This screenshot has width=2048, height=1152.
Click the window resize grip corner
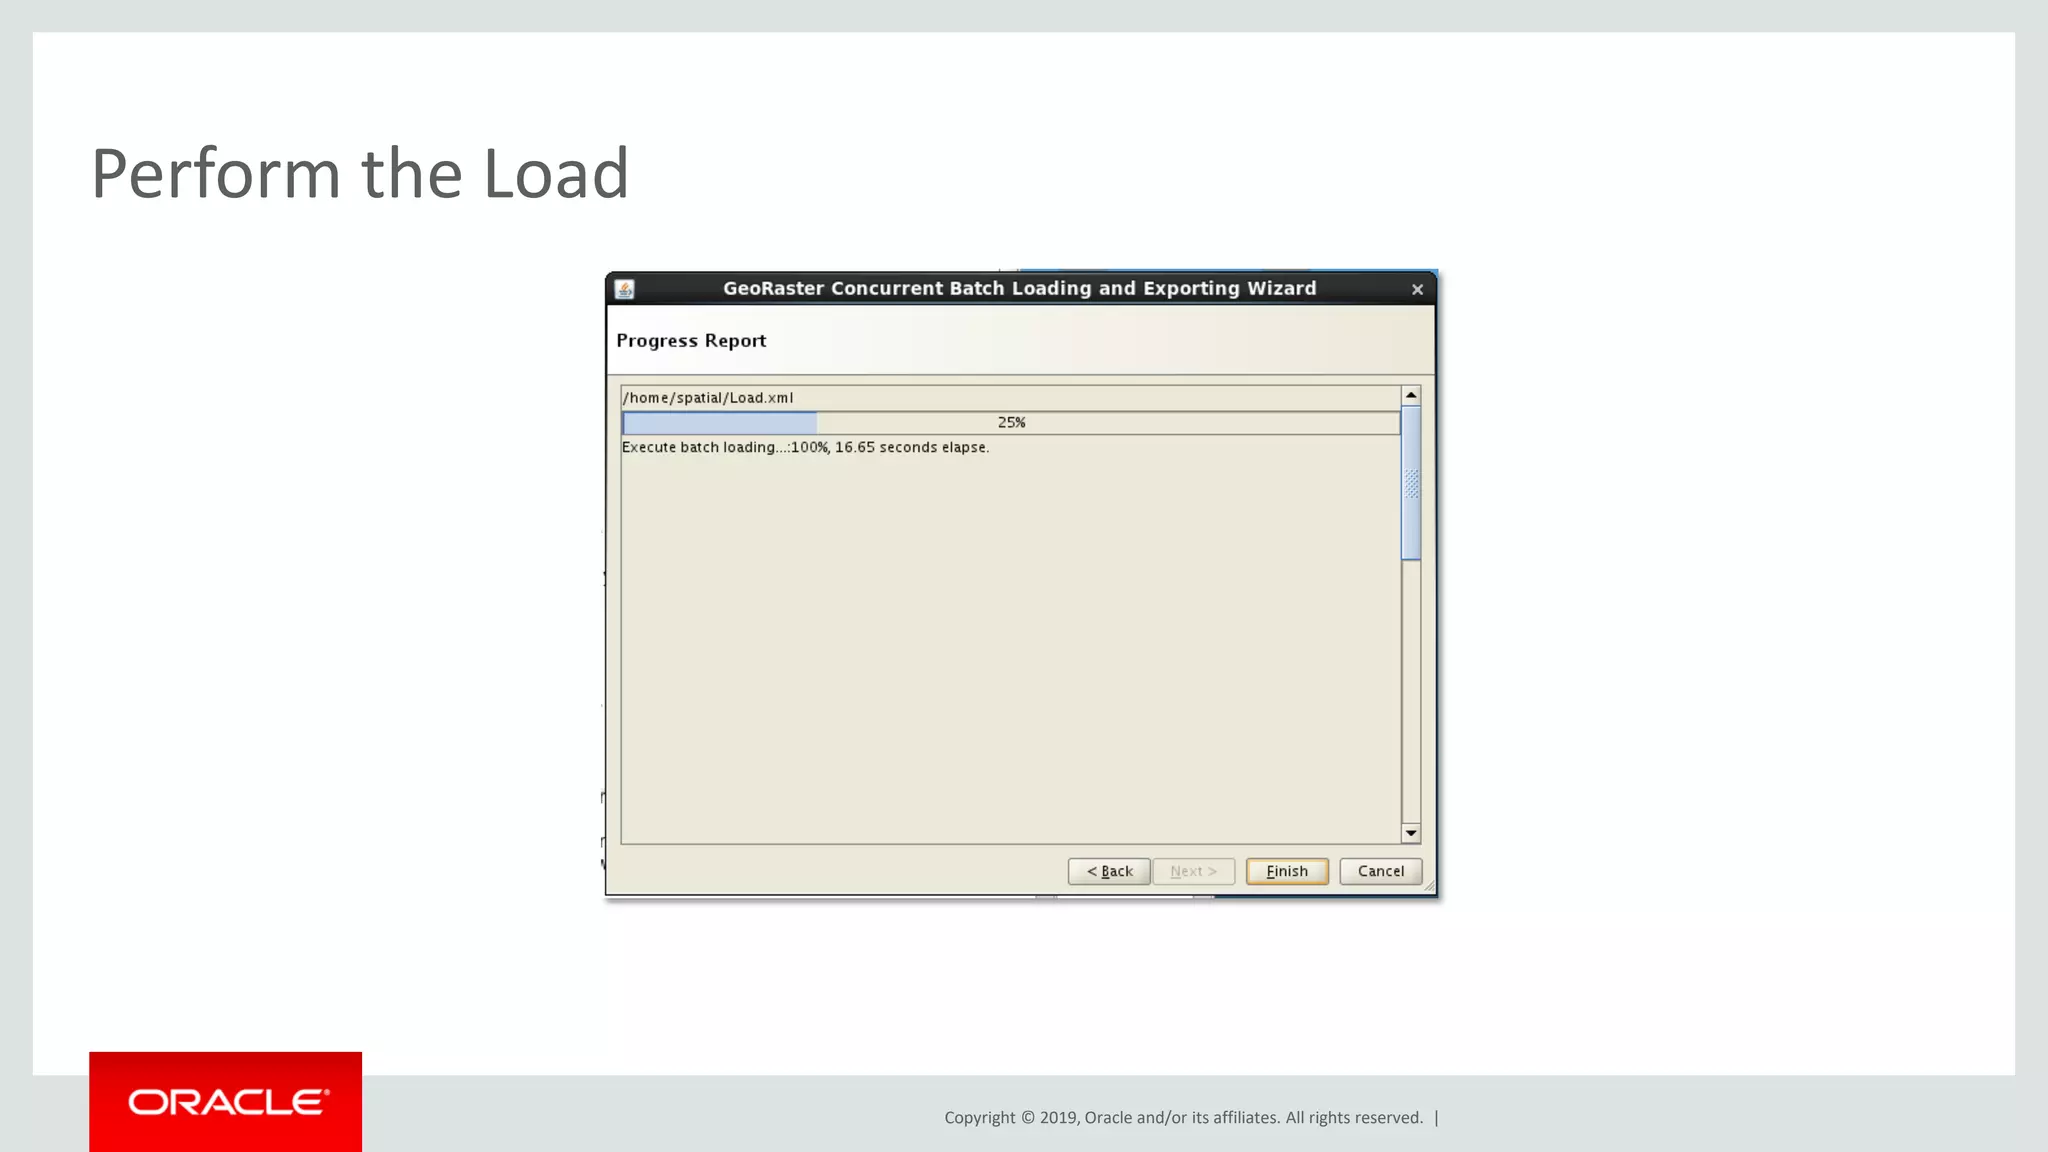click(1428, 886)
